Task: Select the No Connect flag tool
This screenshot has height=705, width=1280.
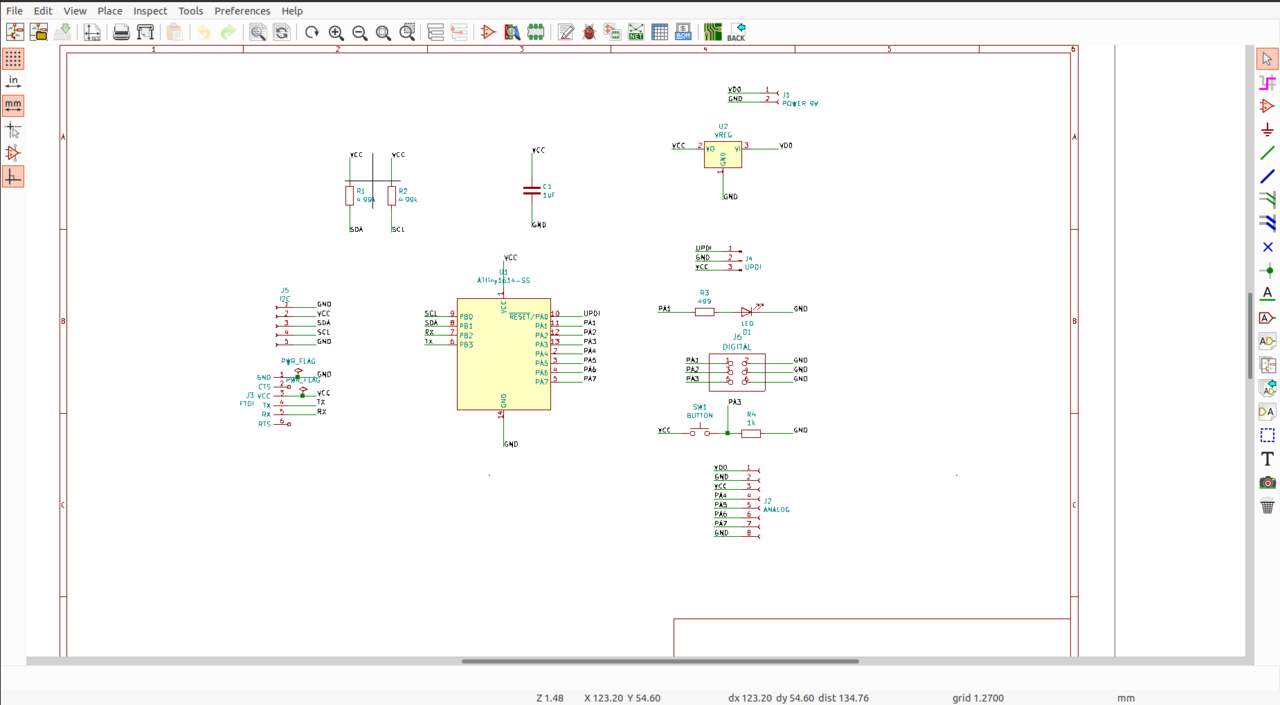Action: point(1267,246)
